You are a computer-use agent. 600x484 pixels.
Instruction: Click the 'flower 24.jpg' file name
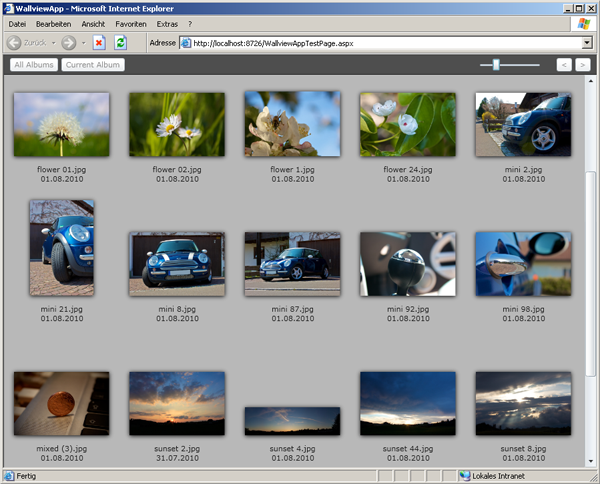pos(408,169)
